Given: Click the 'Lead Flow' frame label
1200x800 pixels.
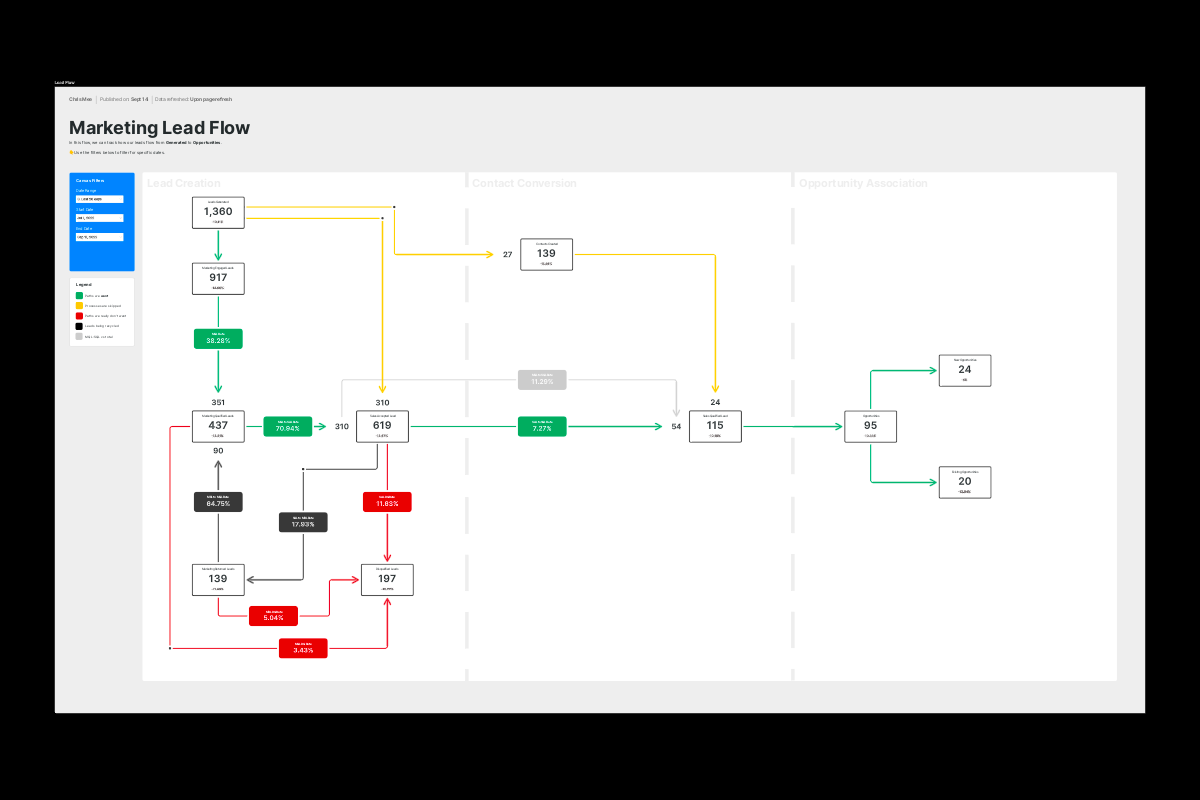Looking at the screenshot, I should (64, 82).
